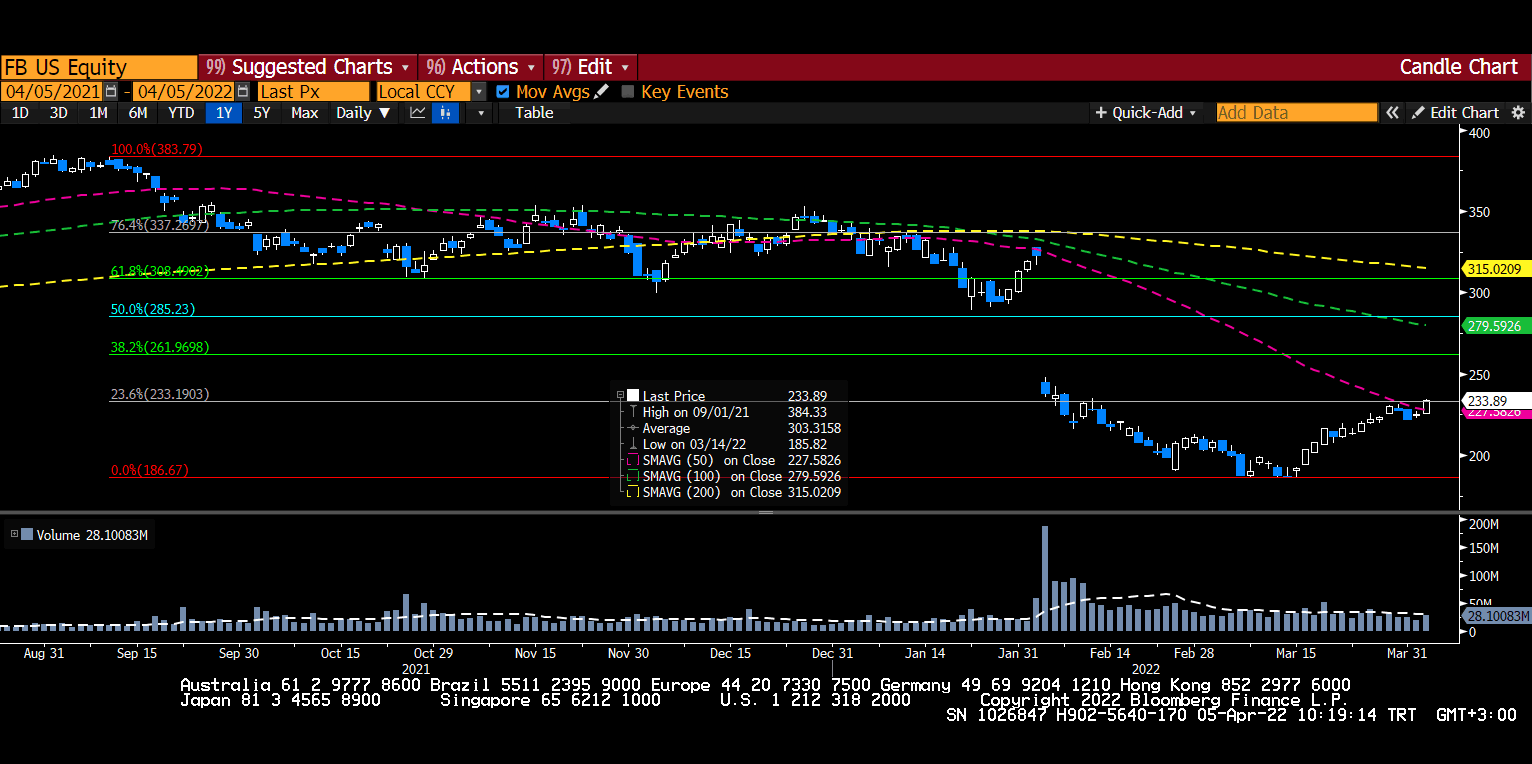This screenshot has height=764, width=1532.
Task: Click the pencil icon beside Mov Avgs
Action: pos(601,91)
